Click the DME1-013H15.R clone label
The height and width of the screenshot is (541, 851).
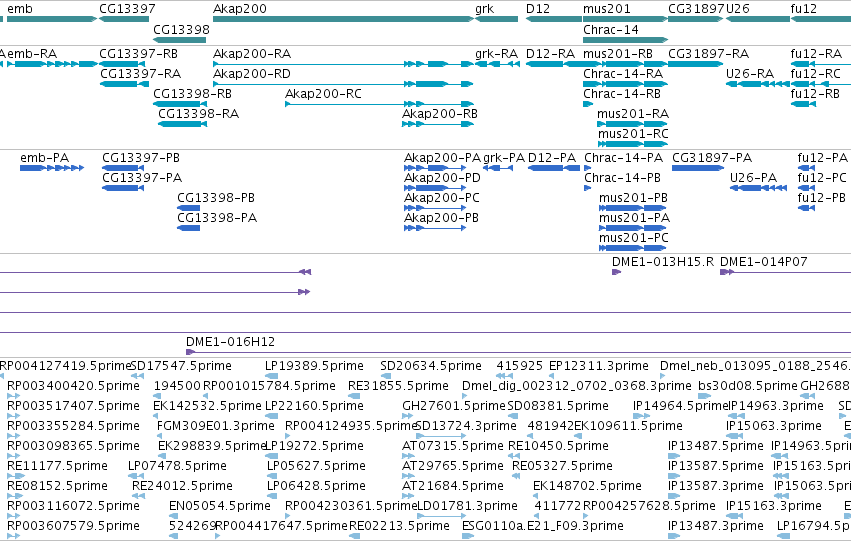tap(663, 262)
